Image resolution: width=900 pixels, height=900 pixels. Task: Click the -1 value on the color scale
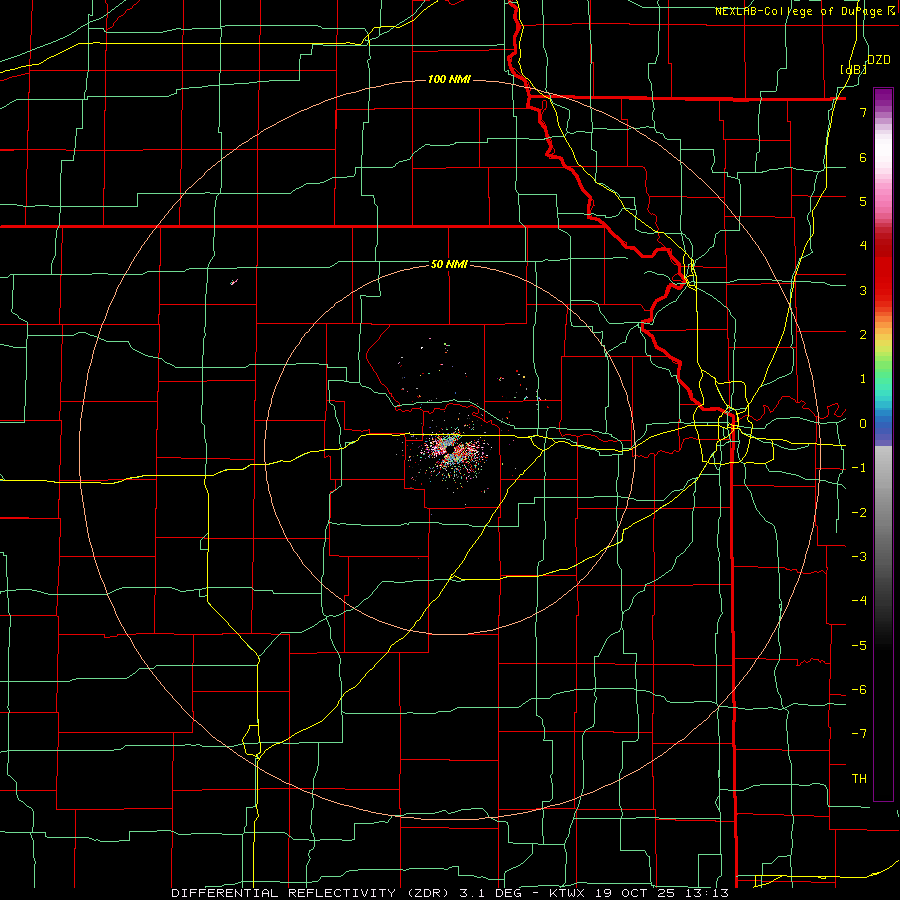859,468
